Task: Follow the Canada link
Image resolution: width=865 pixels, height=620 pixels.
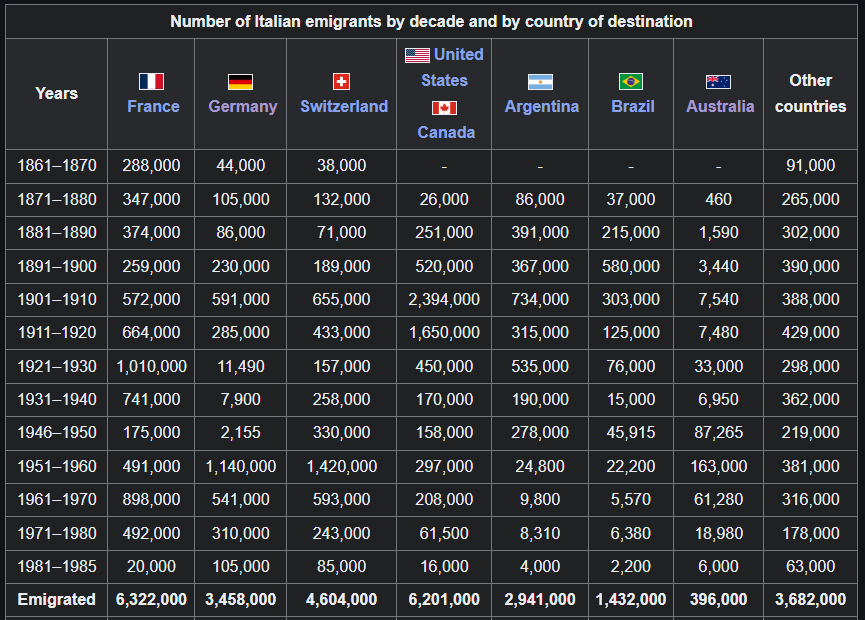Action: (x=446, y=132)
